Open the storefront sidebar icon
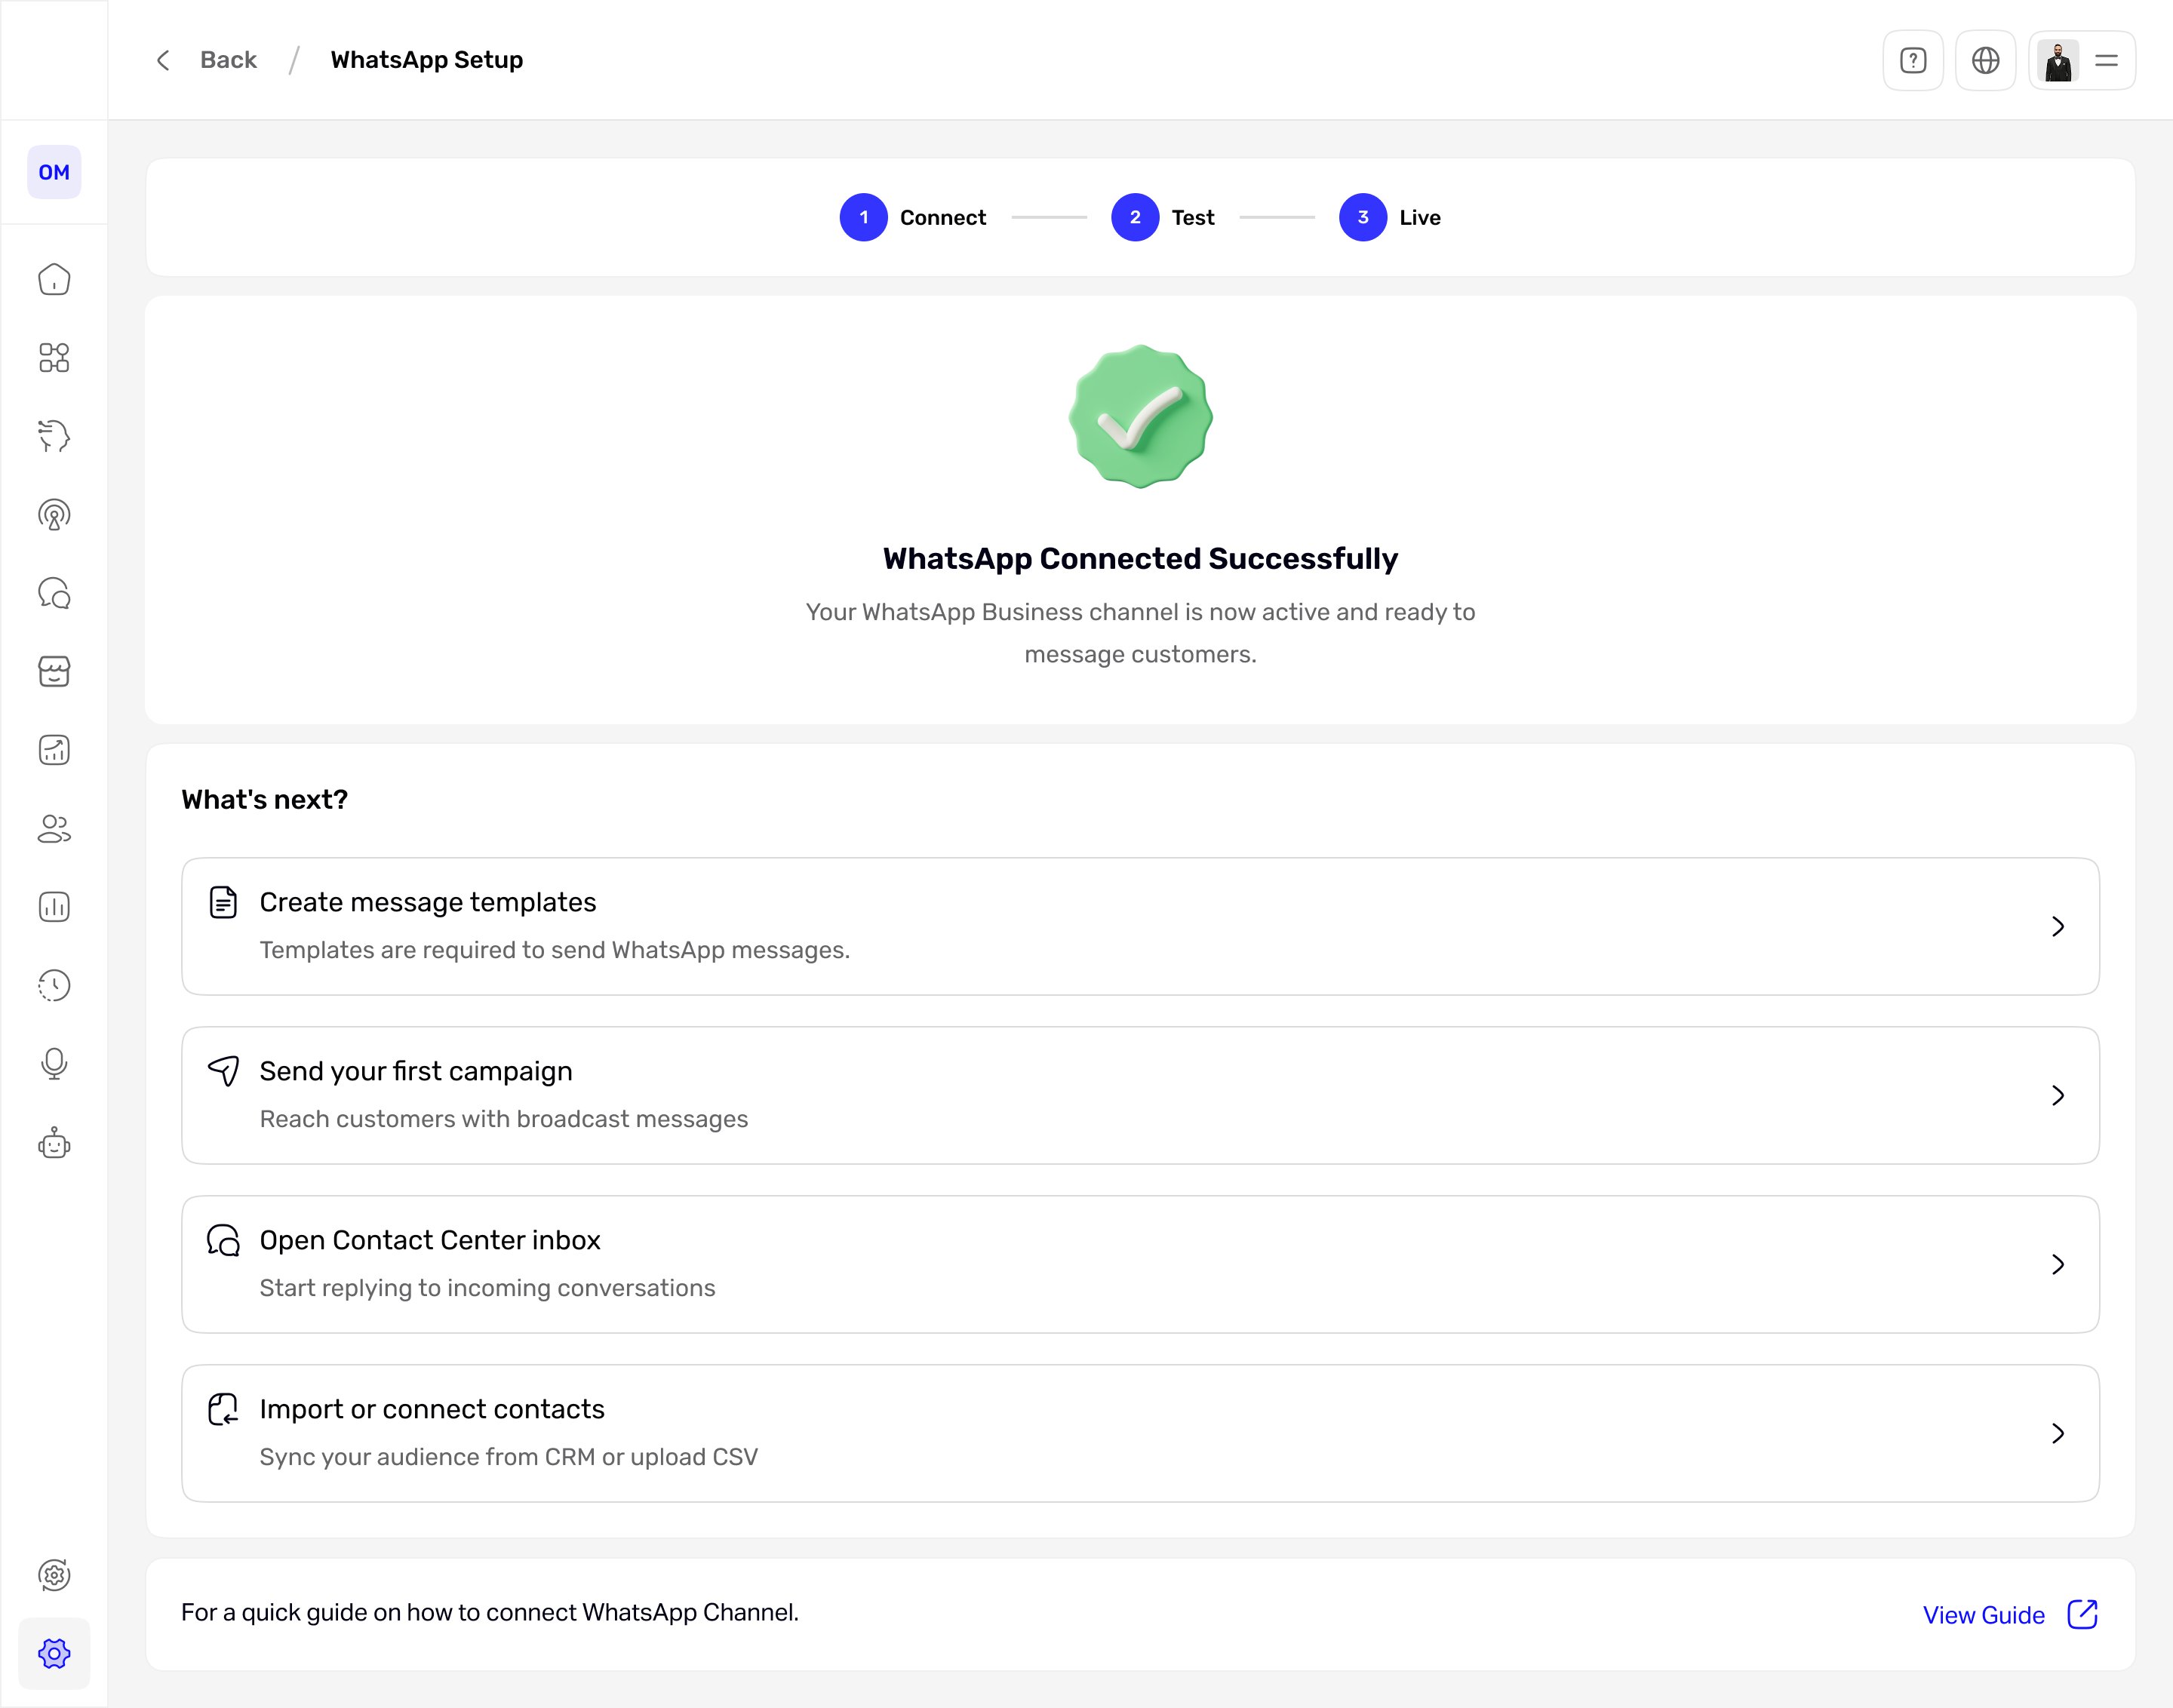 pos(54,672)
